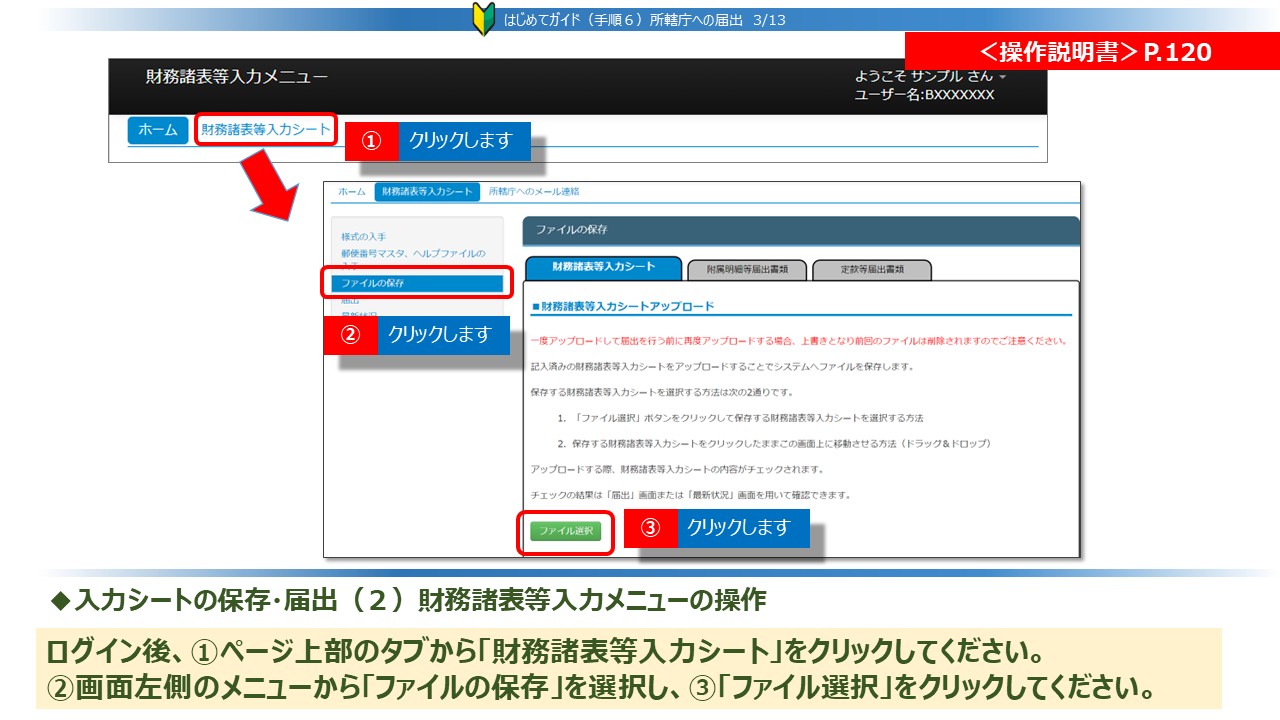Click the red ① step marker
This screenshot has height=720, width=1280.
coord(371,141)
